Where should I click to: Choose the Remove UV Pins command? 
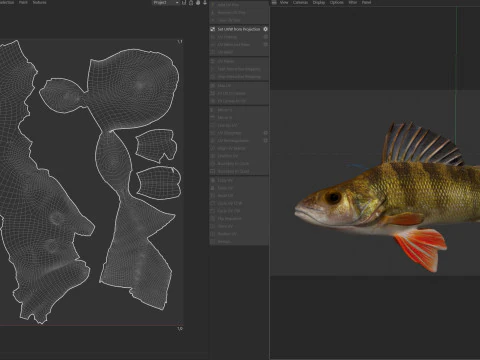[x=239, y=12]
